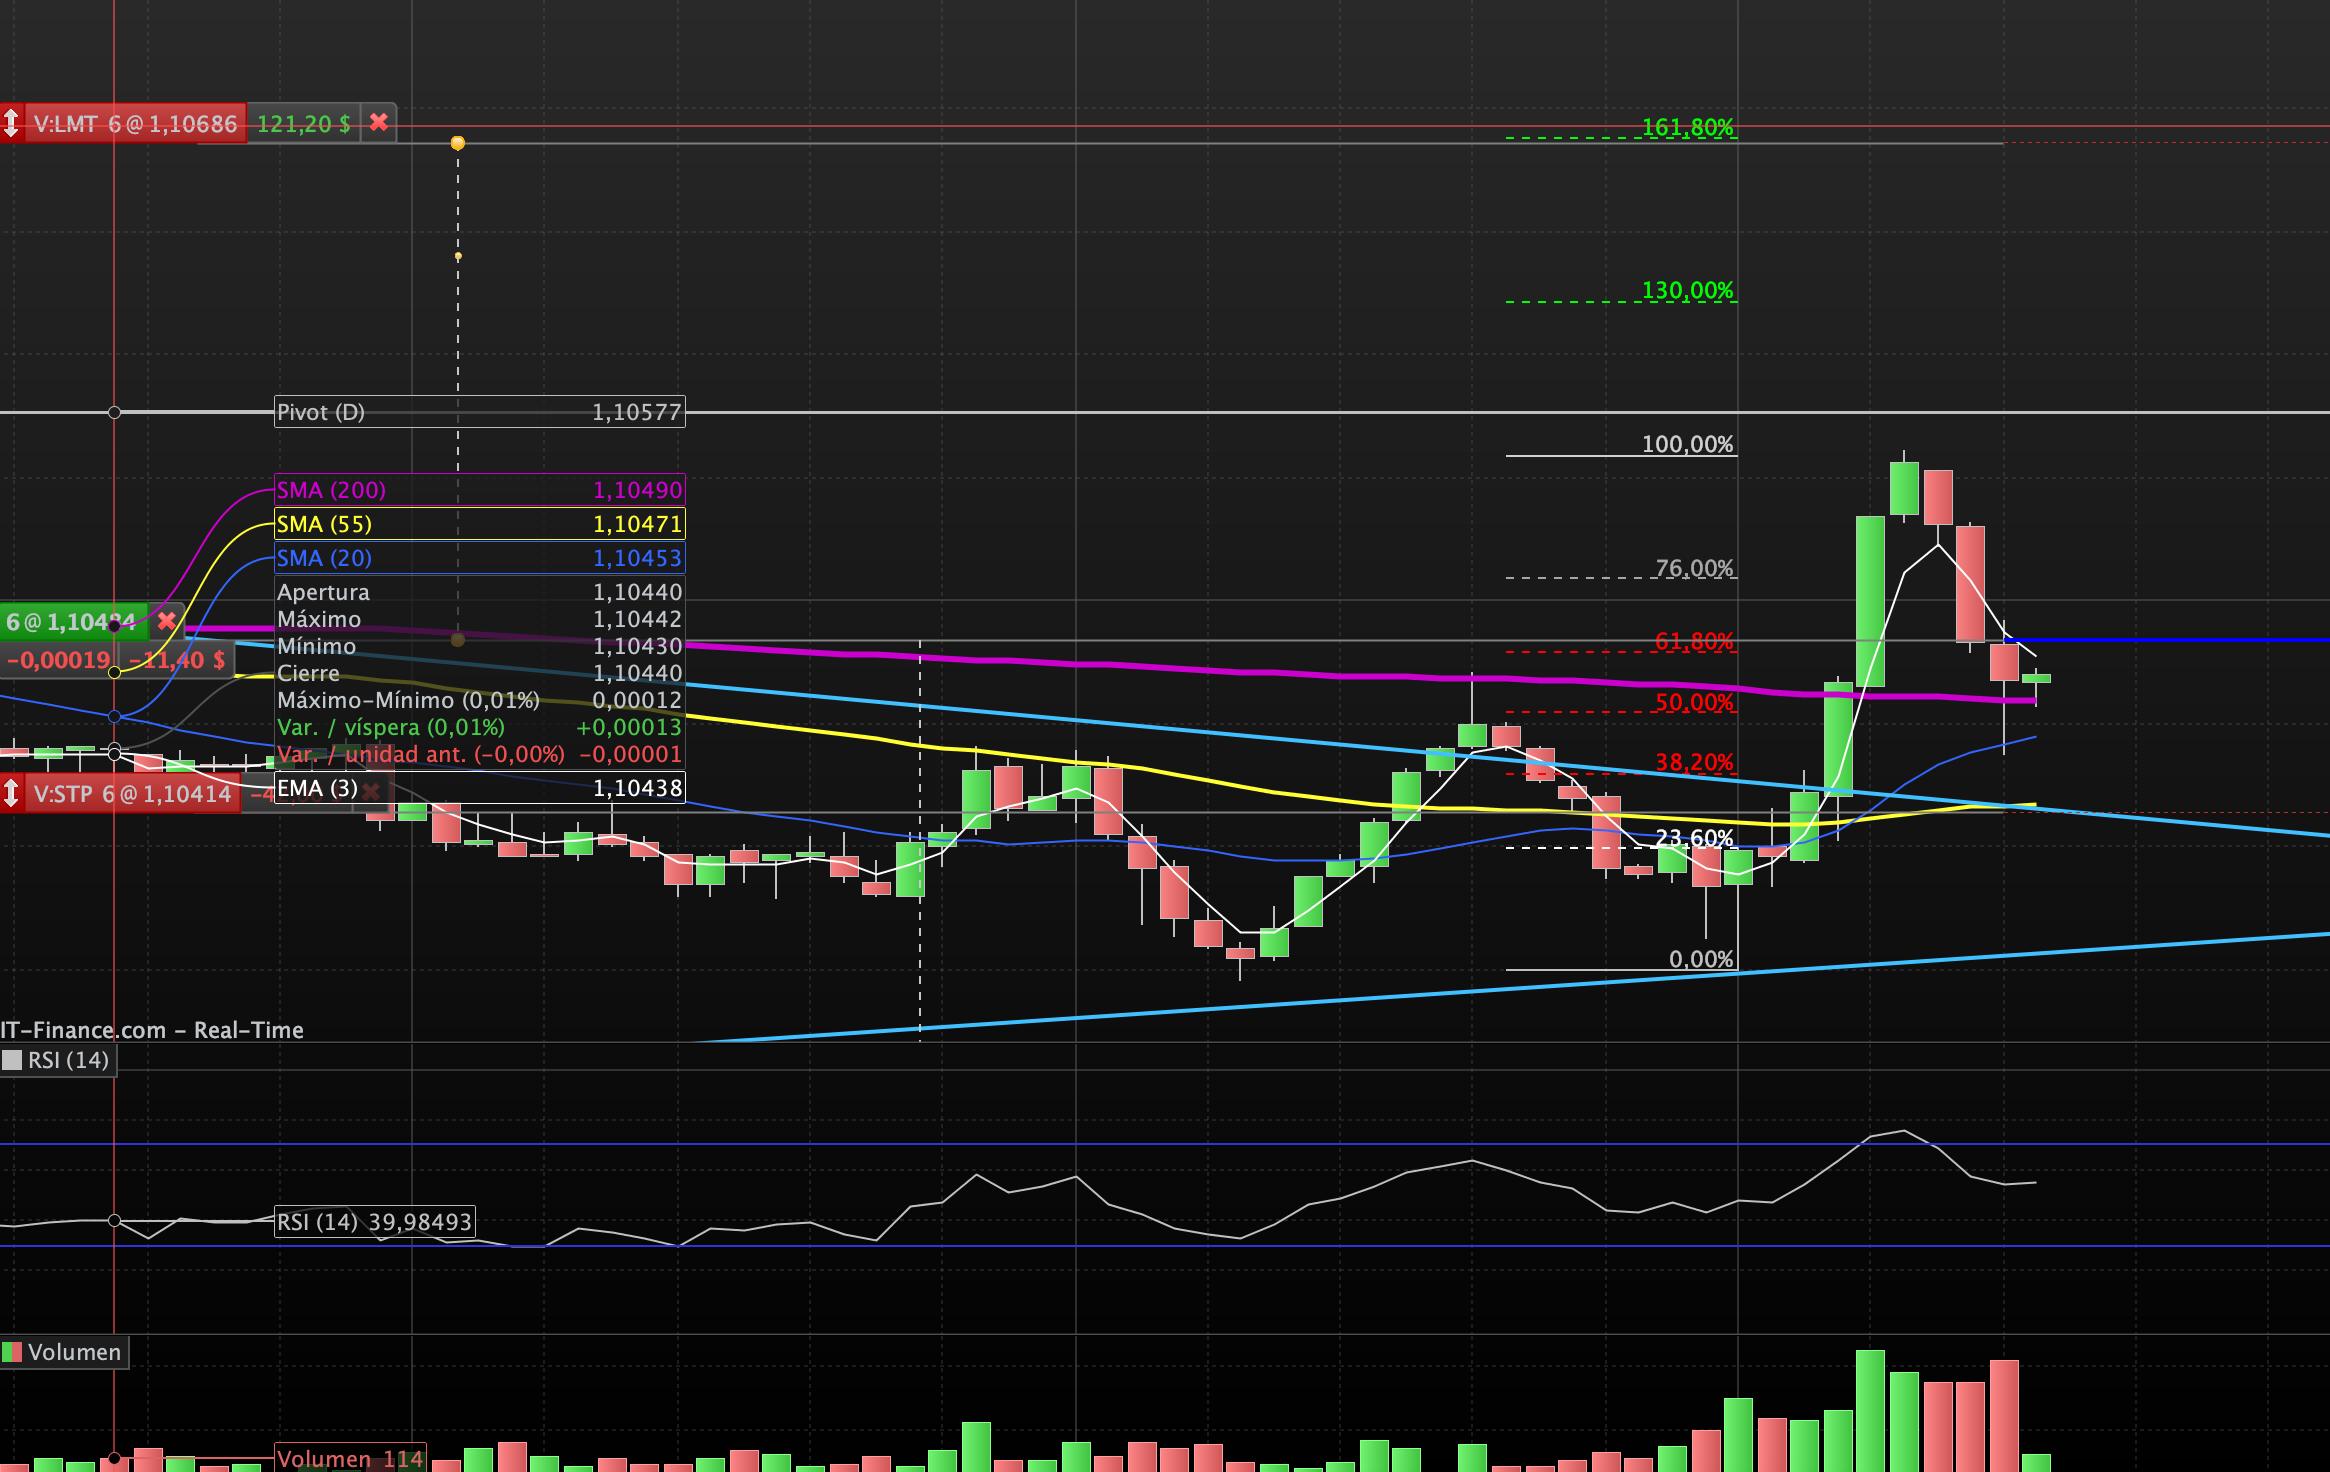Open the RSI (14) indicator panel label
The height and width of the screenshot is (1472, 2330).
coord(68,1060)
